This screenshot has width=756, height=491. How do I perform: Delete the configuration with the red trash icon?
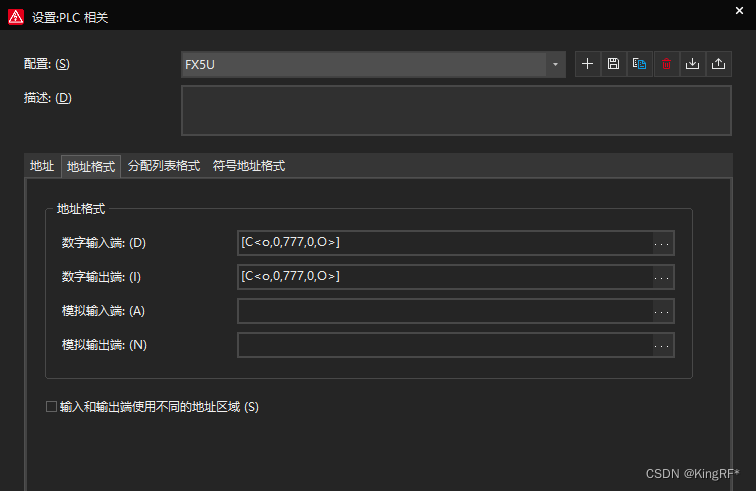[665, 64]
